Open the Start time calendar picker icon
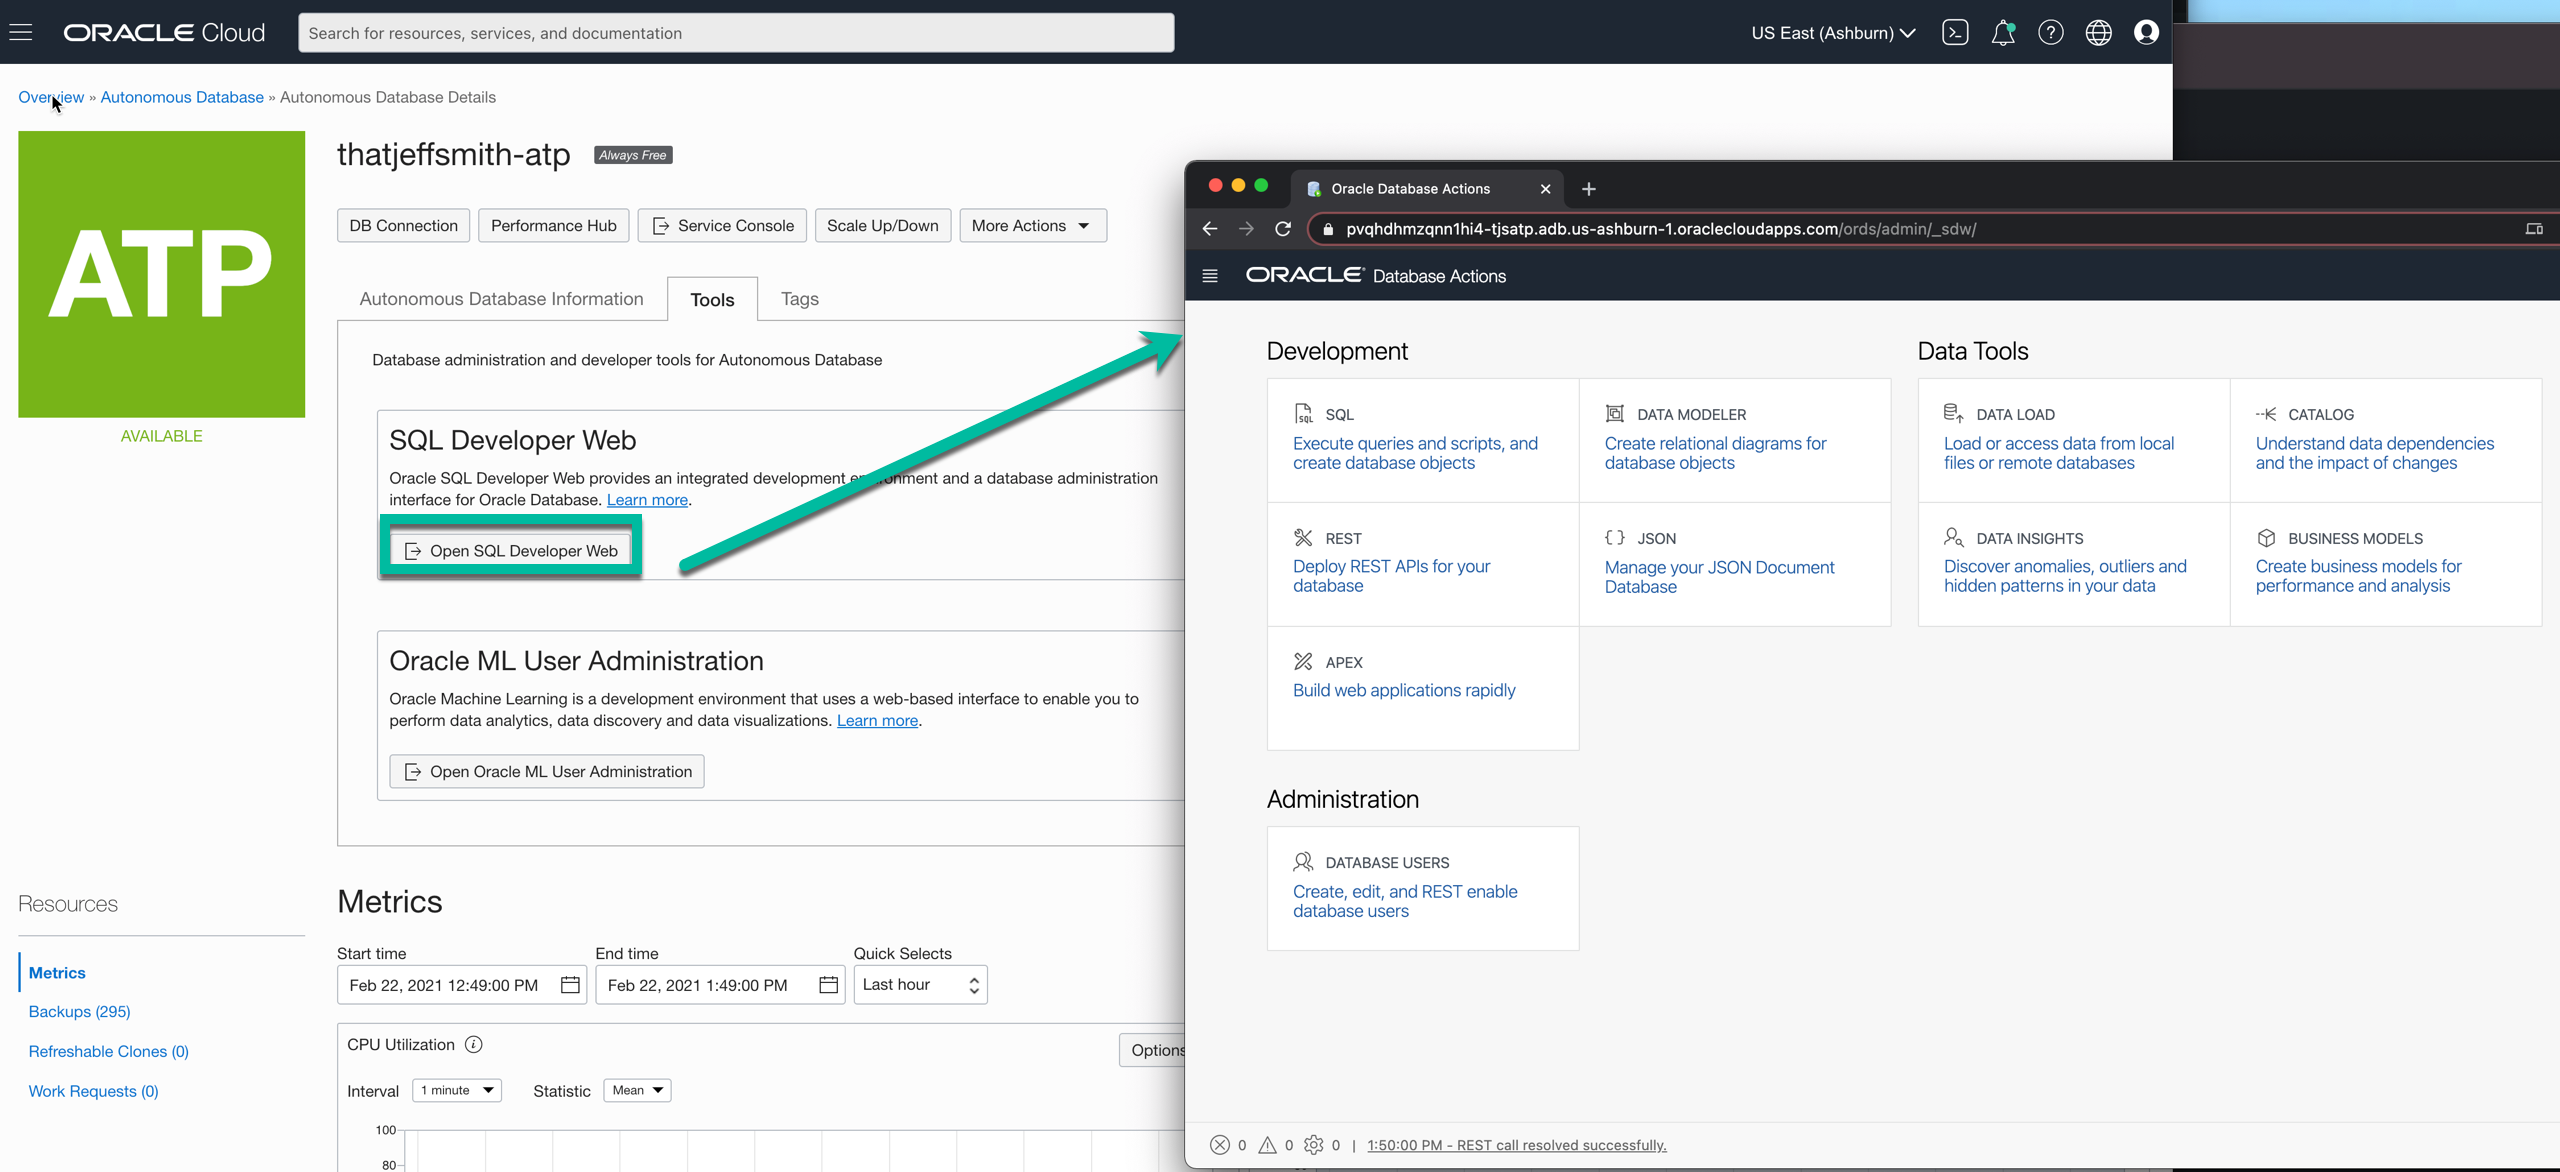Image resolution: width=2560 pixels, height=1172 pixels. [570, 985]
